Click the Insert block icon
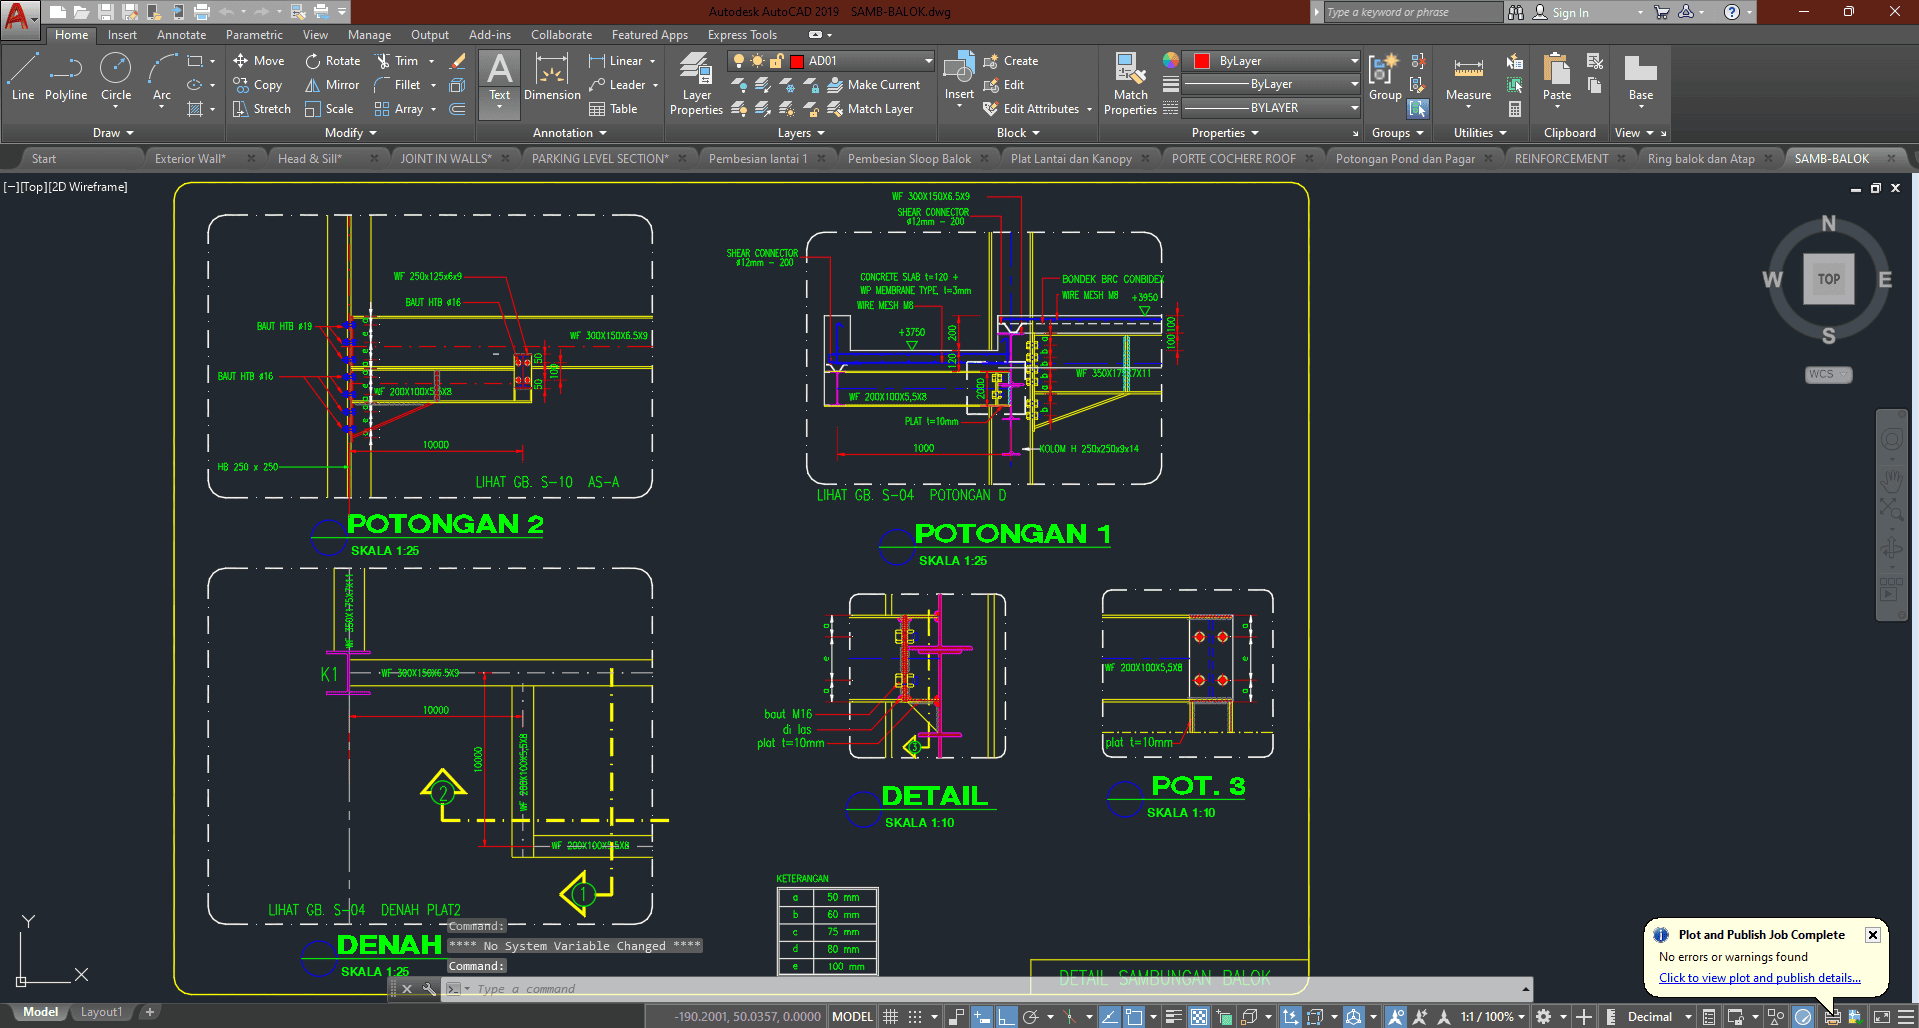 959,77
